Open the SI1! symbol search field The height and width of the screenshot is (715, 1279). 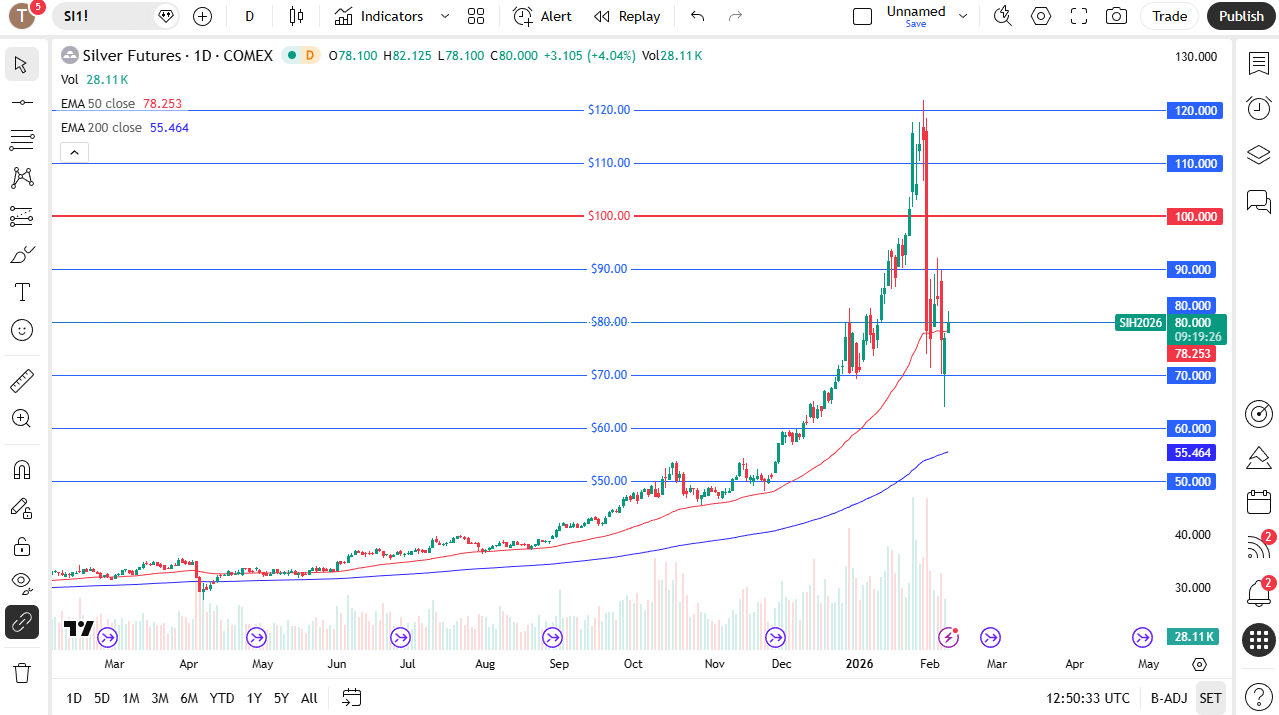(116, 16)
